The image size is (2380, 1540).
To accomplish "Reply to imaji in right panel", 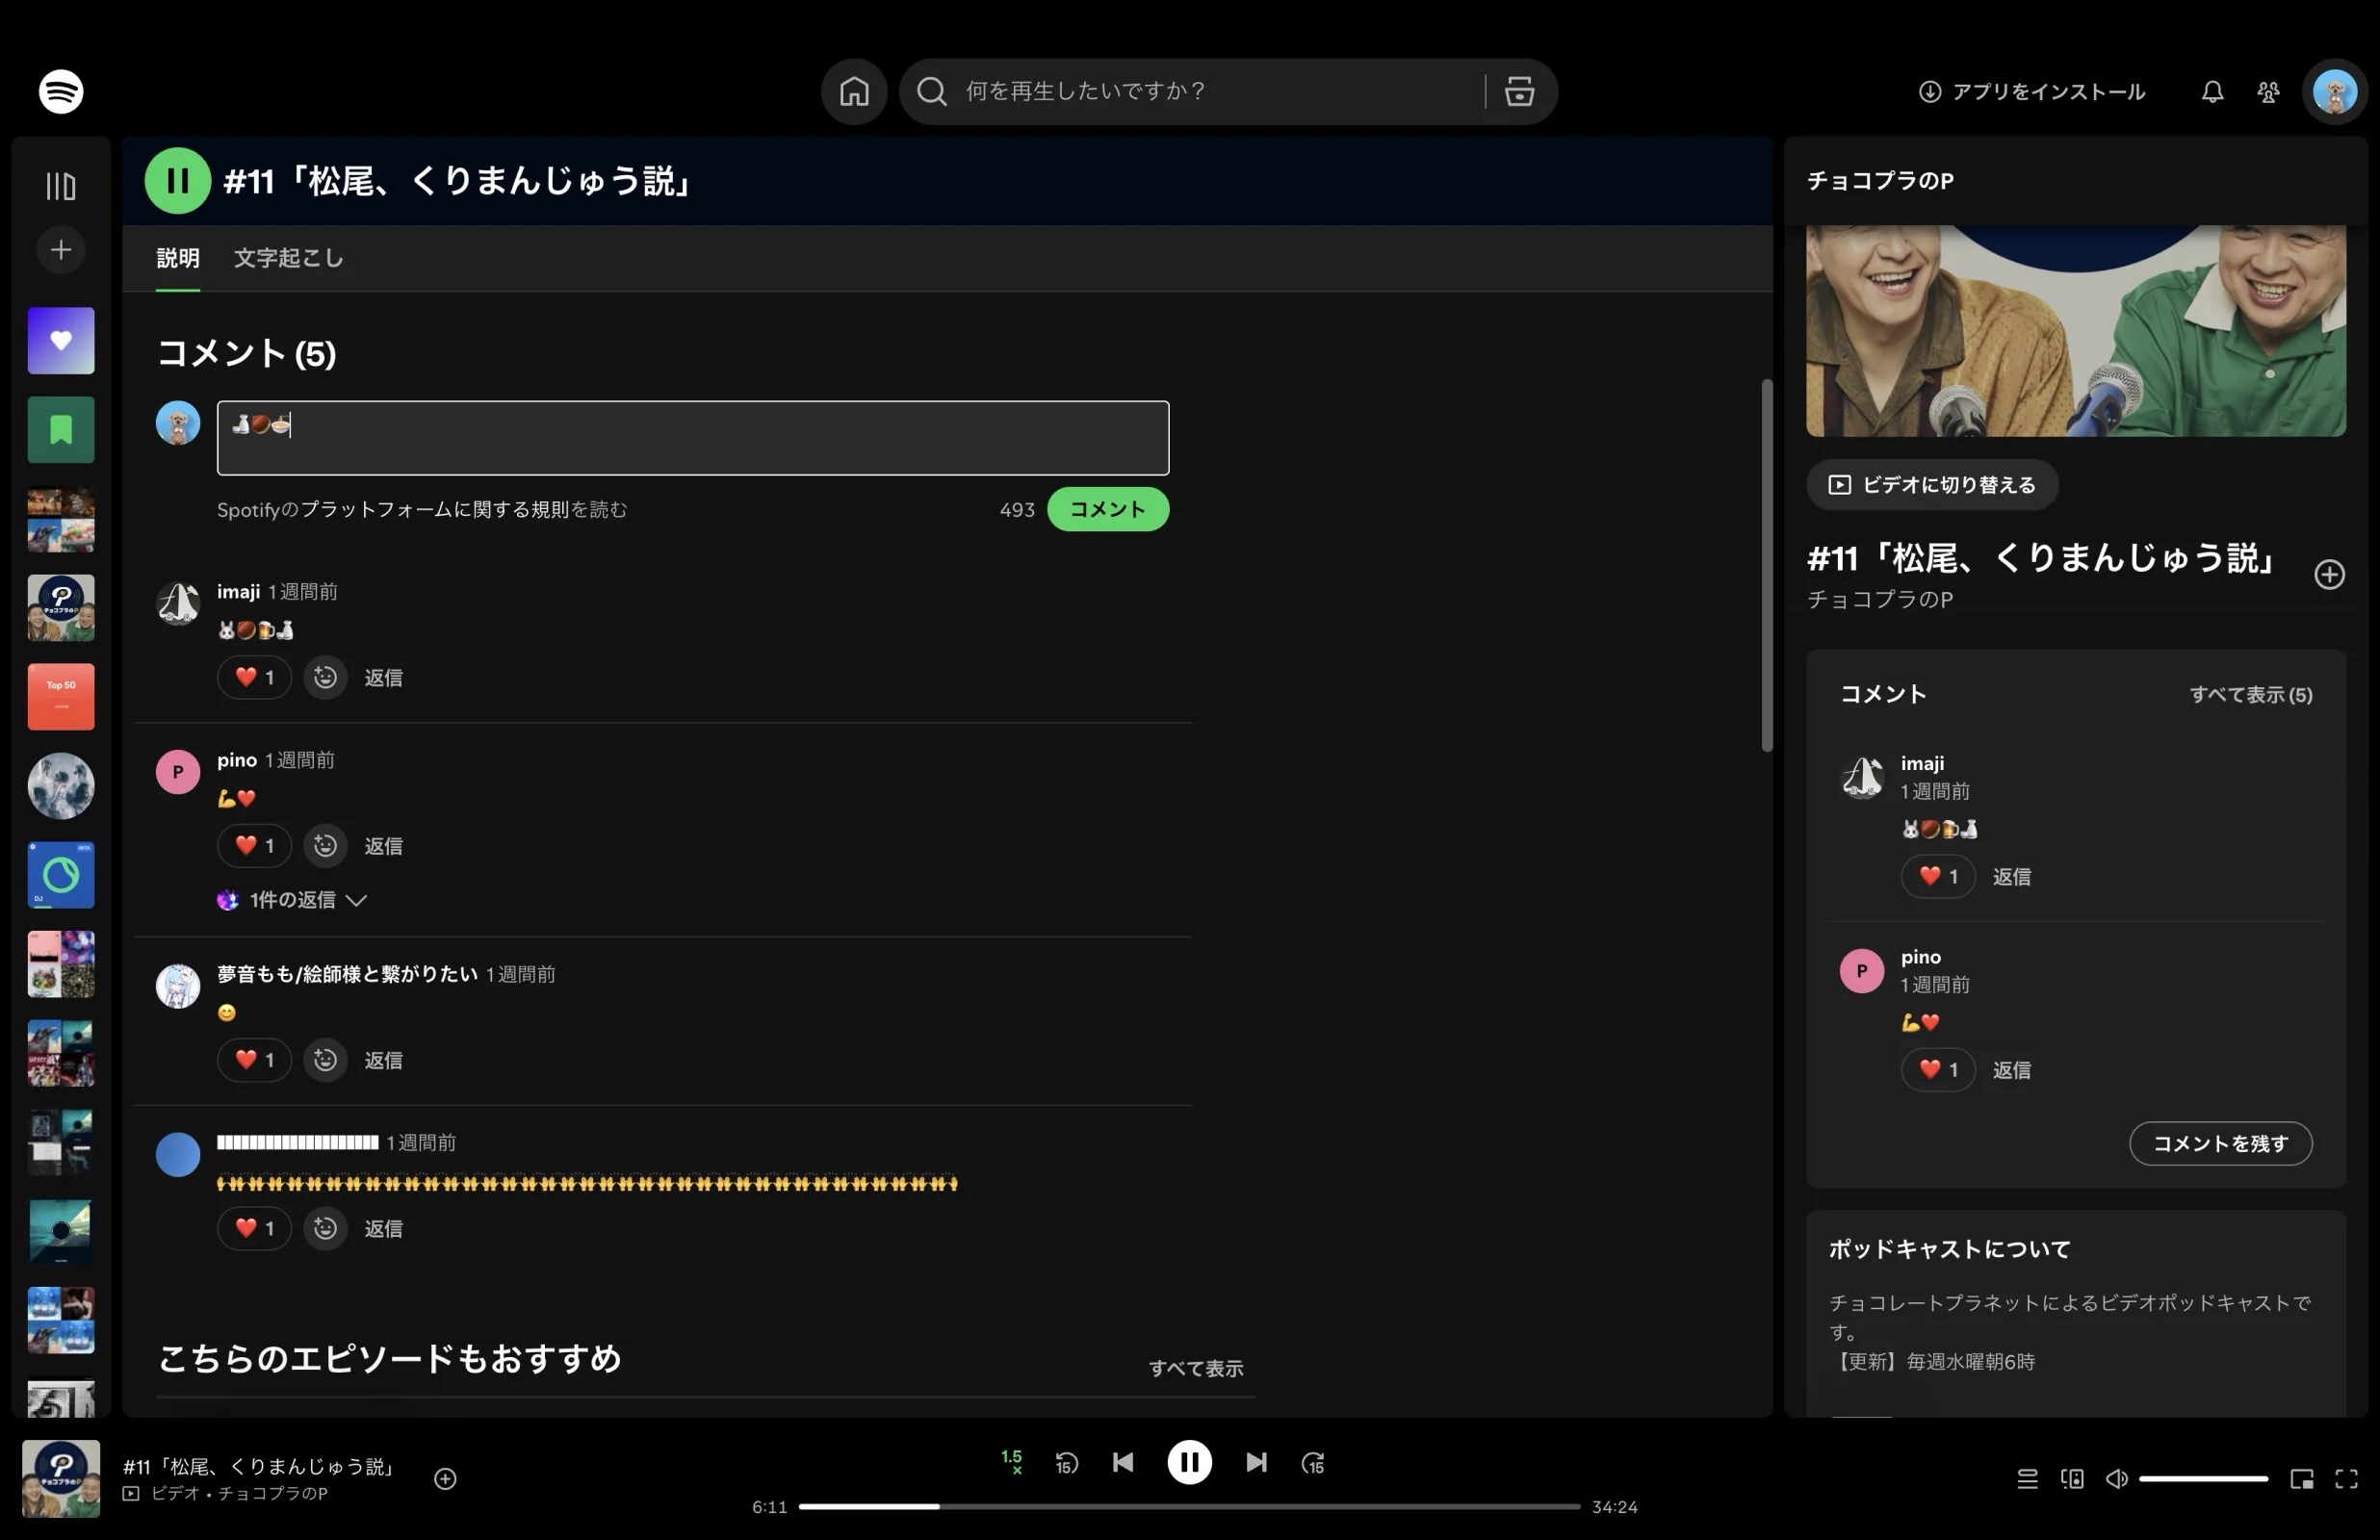I will [x=2011, y=877].
